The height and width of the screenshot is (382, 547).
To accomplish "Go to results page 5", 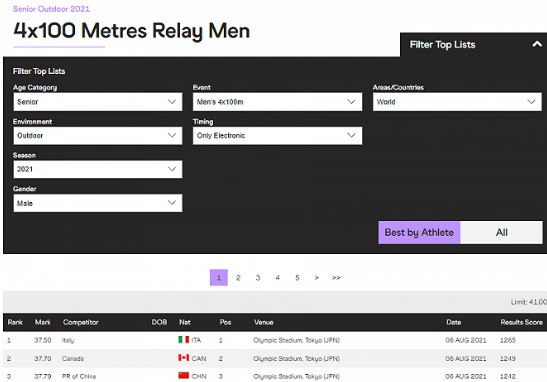I will [297, 278].
